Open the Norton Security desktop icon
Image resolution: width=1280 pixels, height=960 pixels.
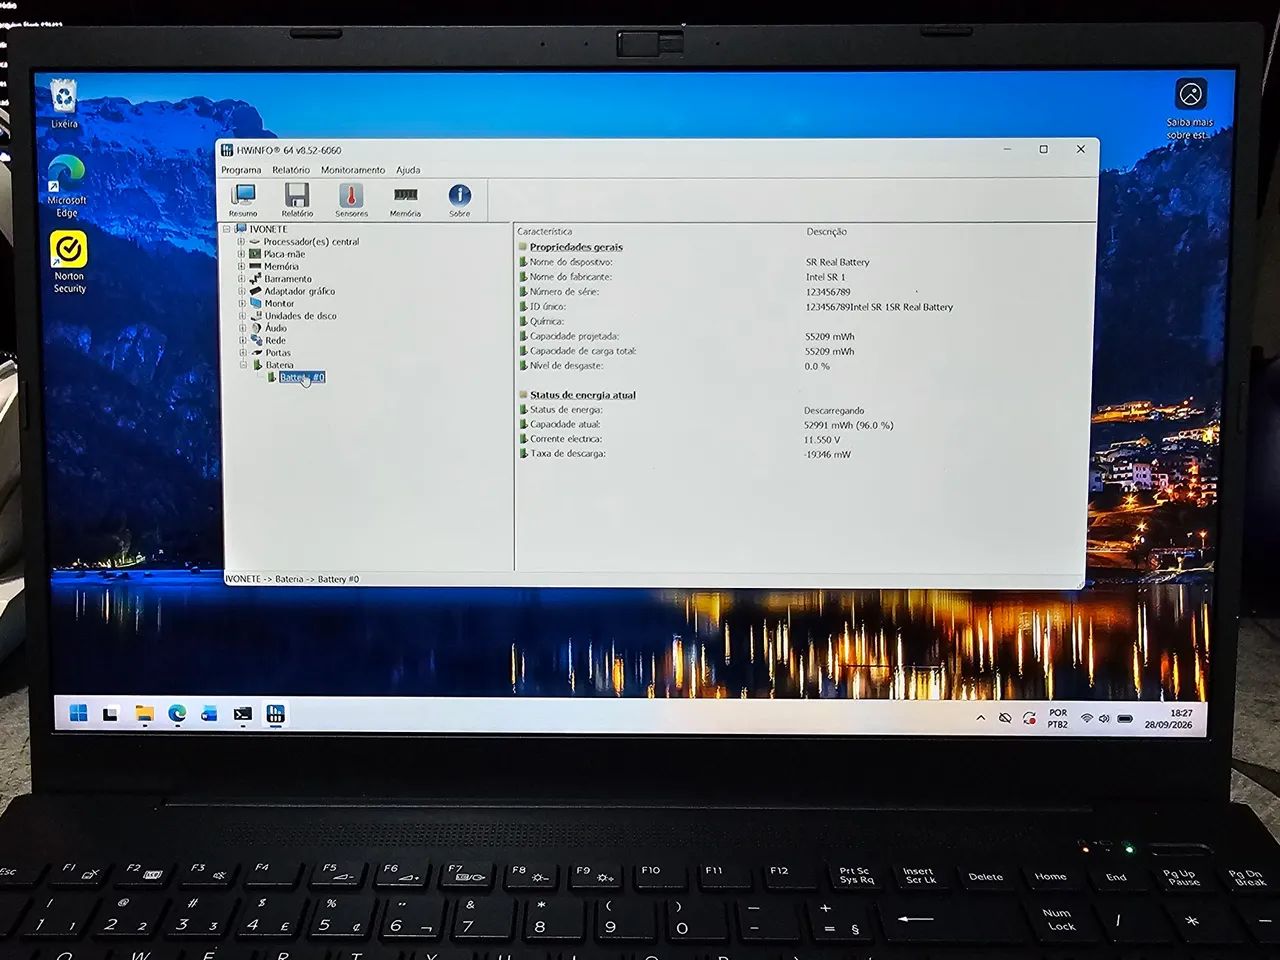coord(69,262)
